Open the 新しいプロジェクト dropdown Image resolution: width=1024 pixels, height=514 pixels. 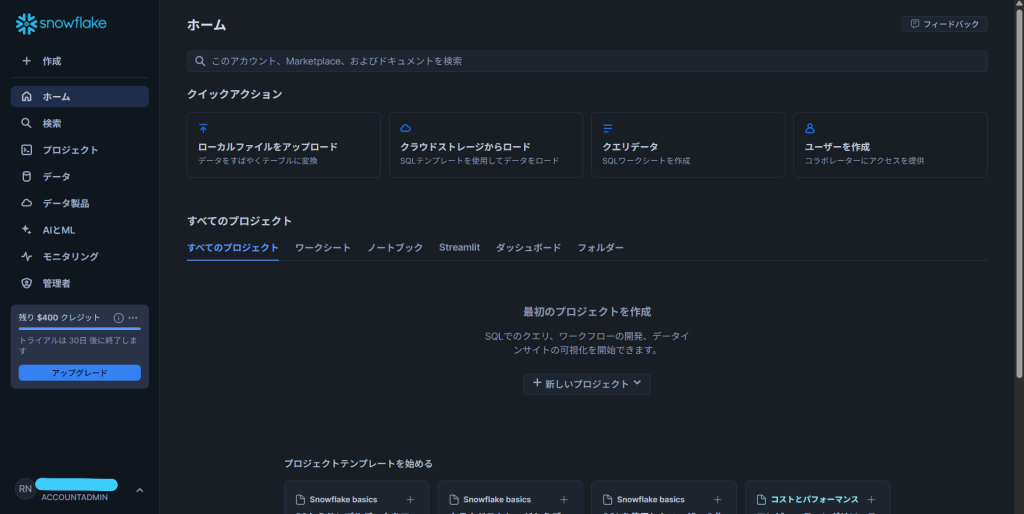point(586,384)
